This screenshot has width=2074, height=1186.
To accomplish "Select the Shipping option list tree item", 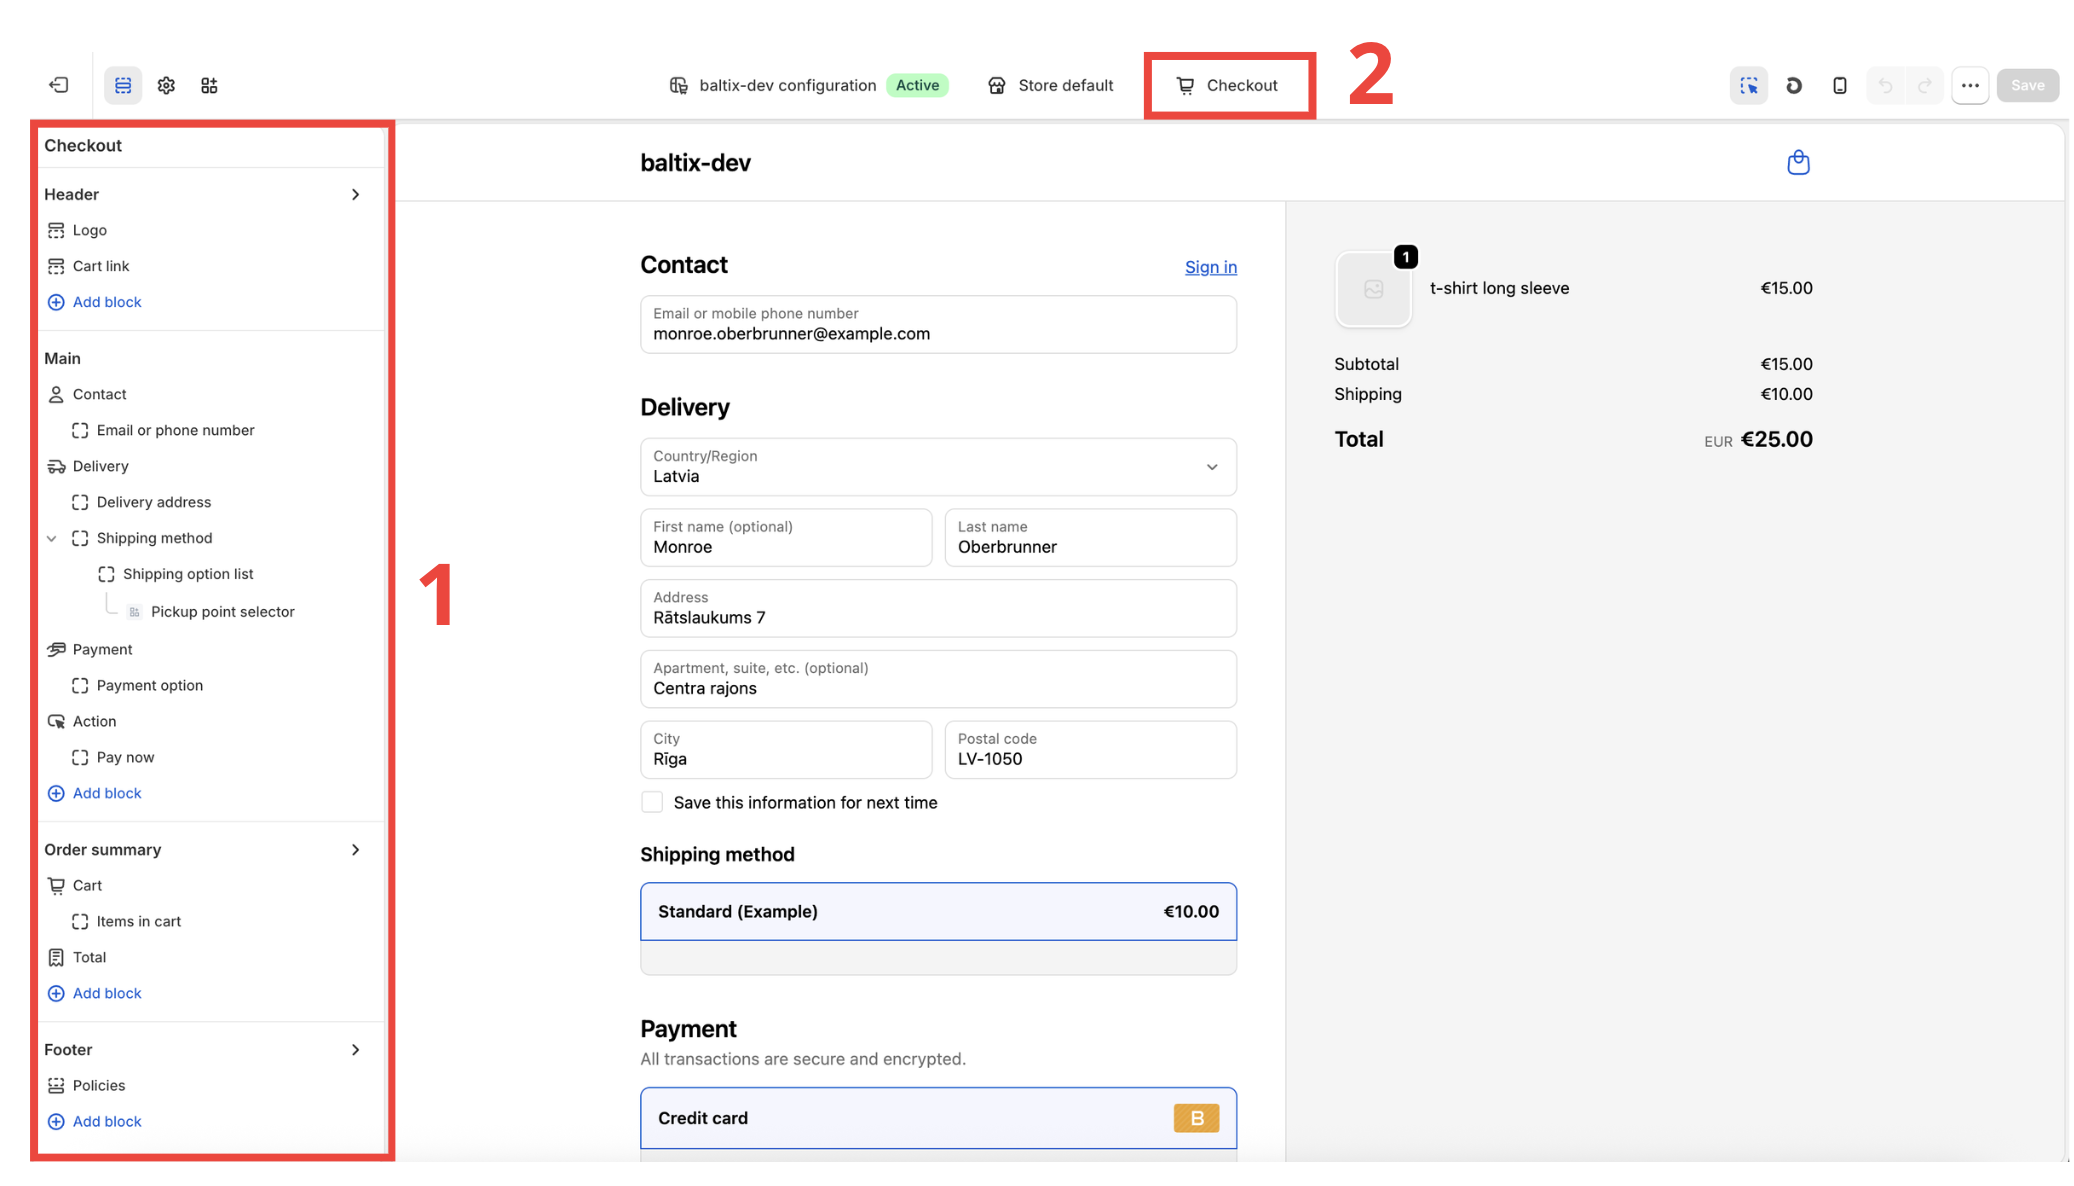I will (176, 574).
